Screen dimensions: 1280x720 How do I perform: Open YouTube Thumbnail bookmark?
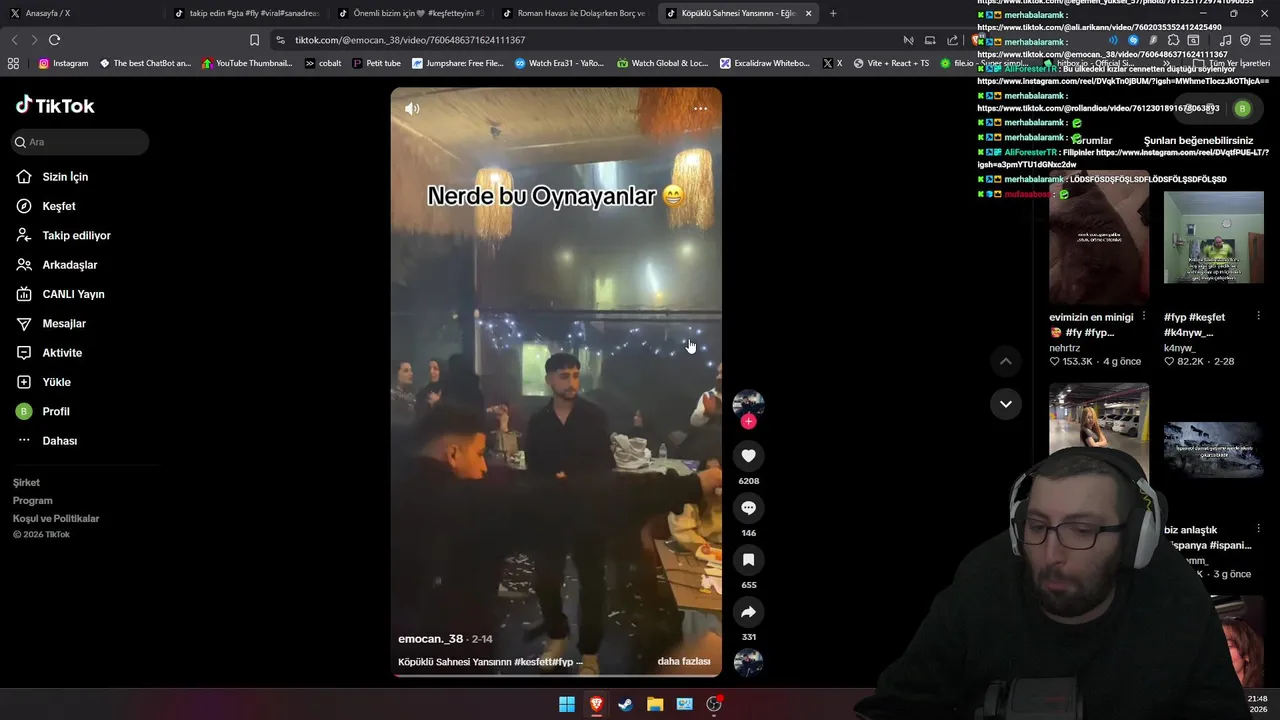point(247,63)
